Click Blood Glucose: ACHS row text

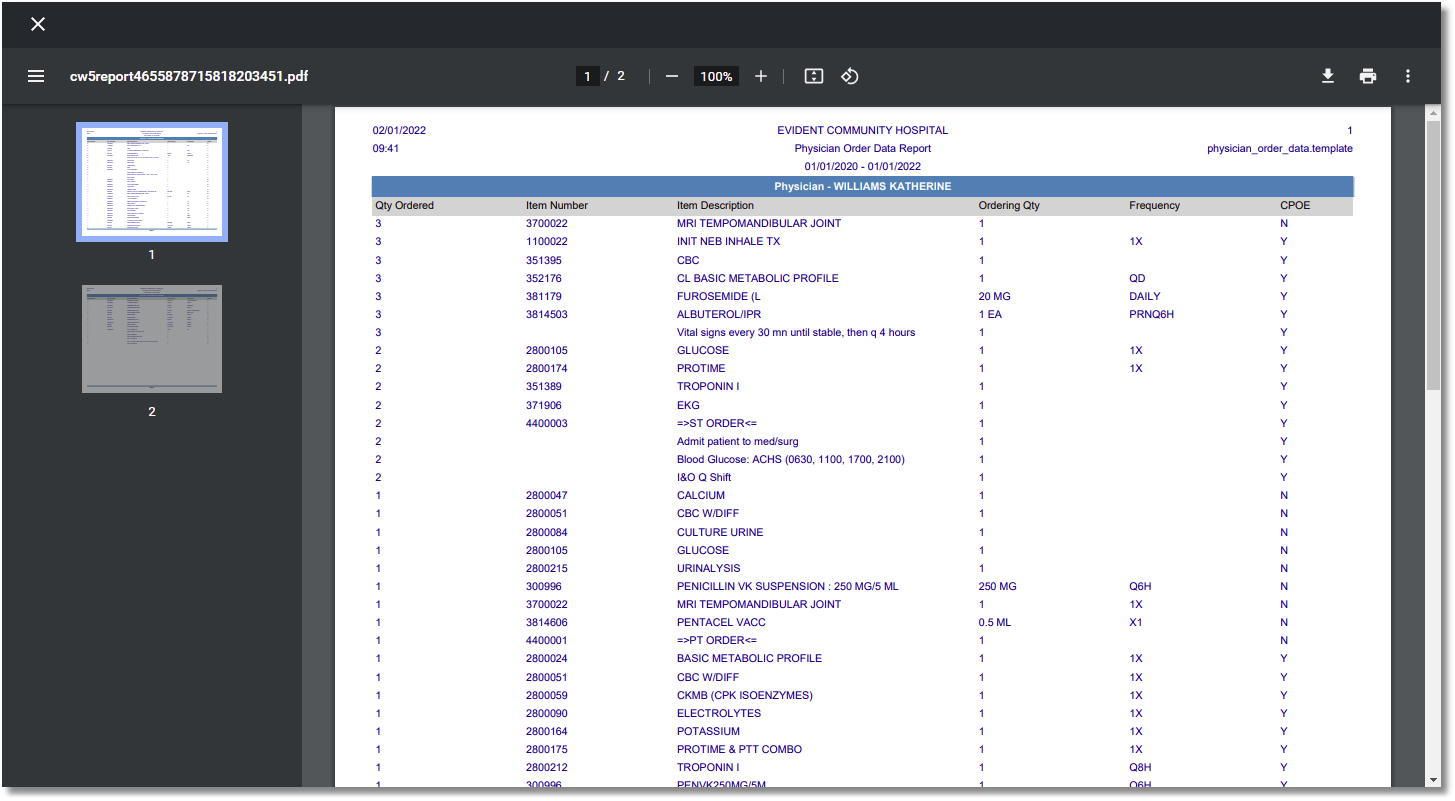(x=791, y=459)
